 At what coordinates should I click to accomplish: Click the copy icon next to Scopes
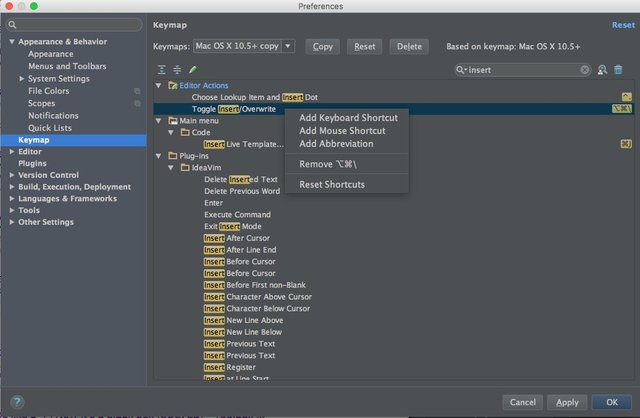point(137,104)
